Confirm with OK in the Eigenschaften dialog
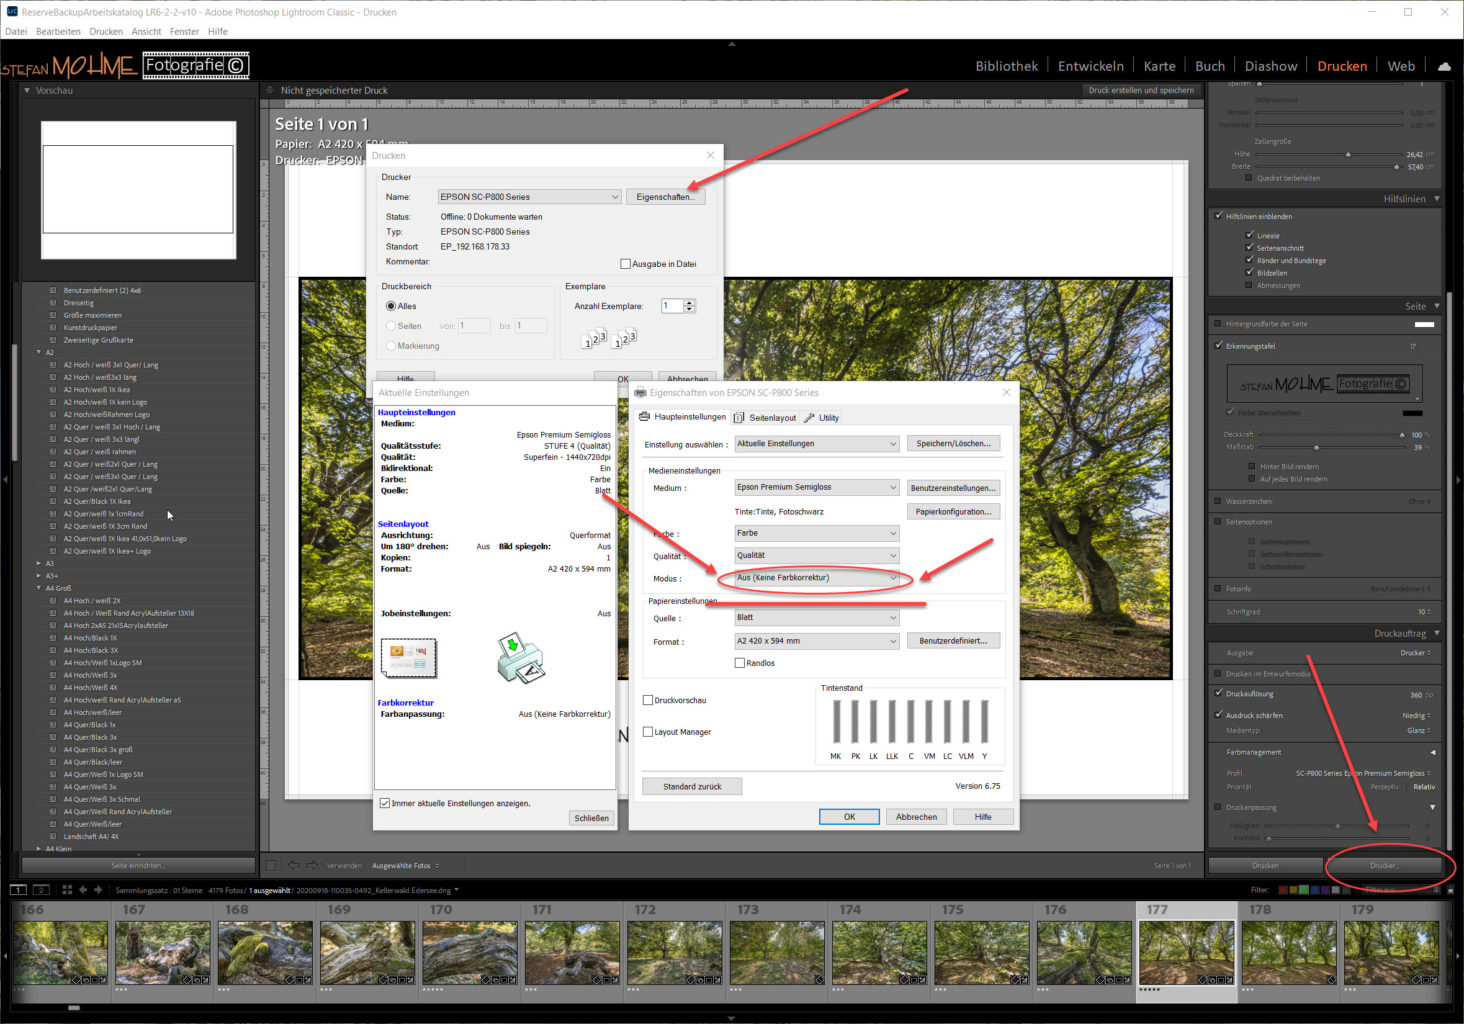The width and height of the screenshot is (1464, 1024). [849, 817]
